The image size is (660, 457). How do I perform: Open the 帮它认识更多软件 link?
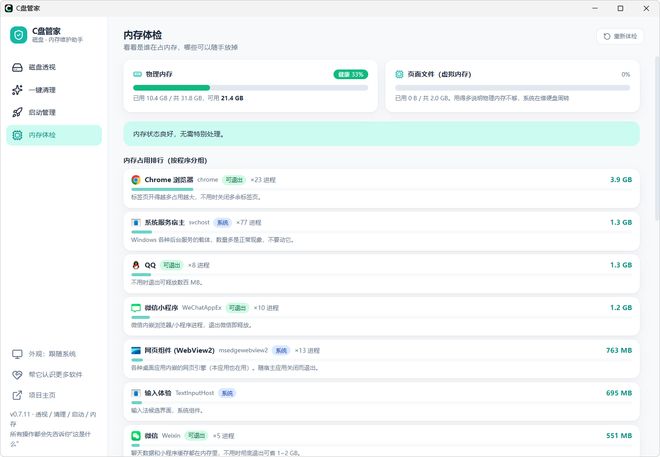pyautogui.click(x=54, y=375)
